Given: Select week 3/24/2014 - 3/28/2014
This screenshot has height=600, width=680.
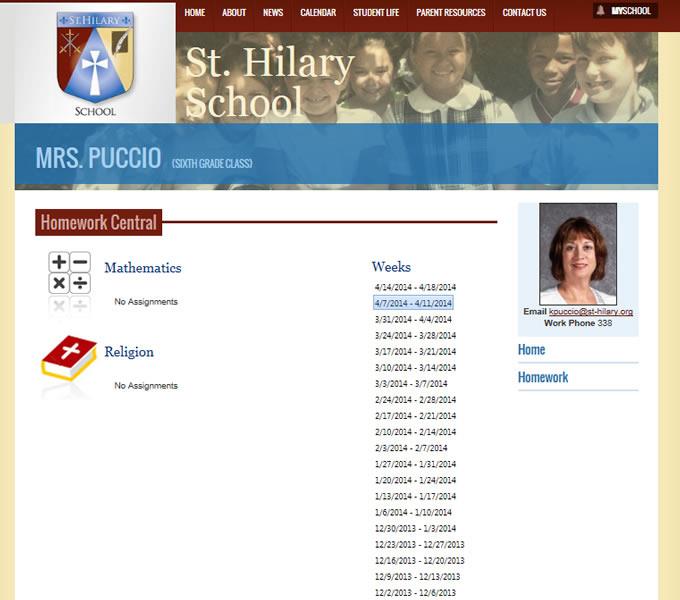Looking at the screenshot, I should [x=415, y=335].
